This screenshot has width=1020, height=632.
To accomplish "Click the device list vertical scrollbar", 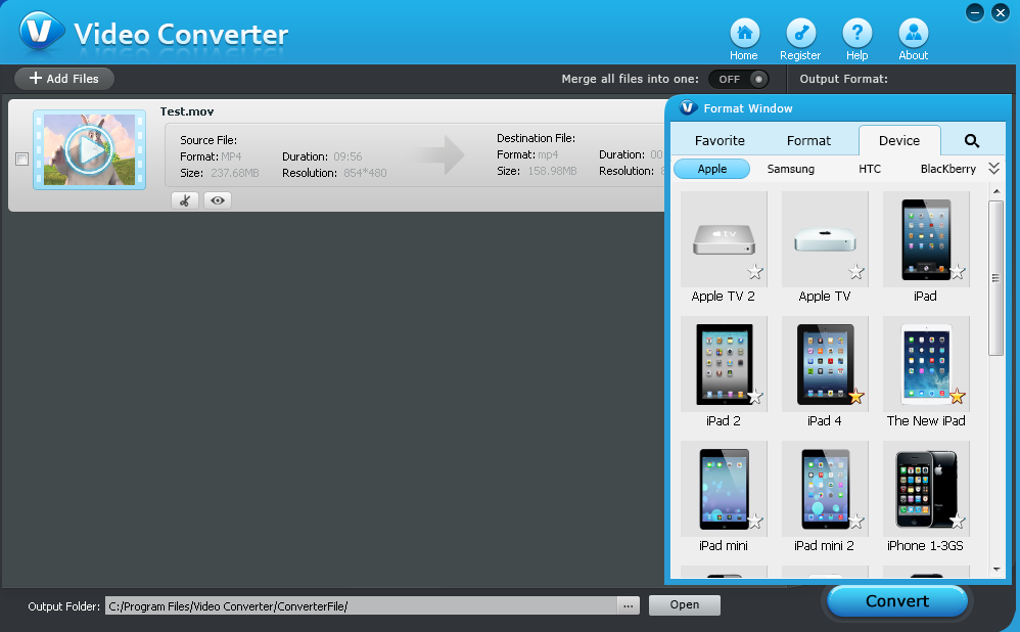I will tap(995, 280).
